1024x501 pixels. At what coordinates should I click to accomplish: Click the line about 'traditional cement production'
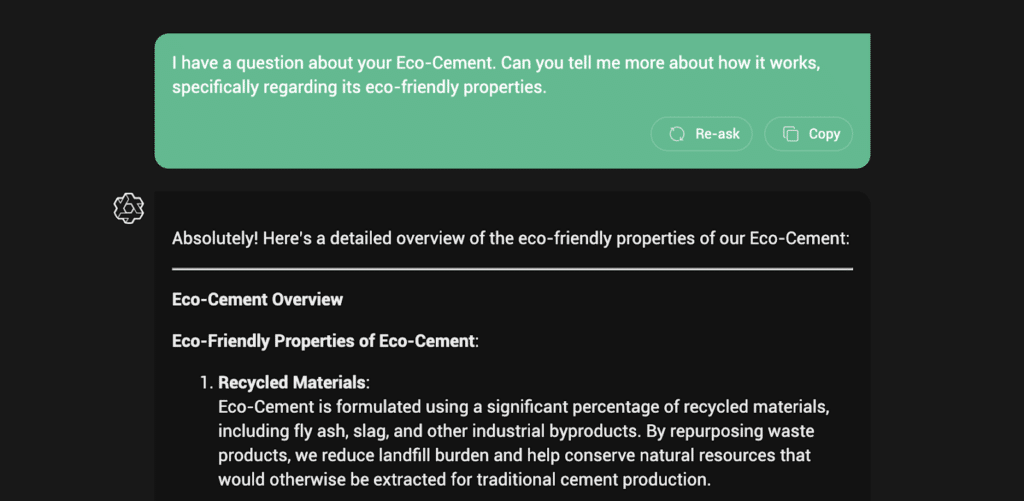(464, 479)
